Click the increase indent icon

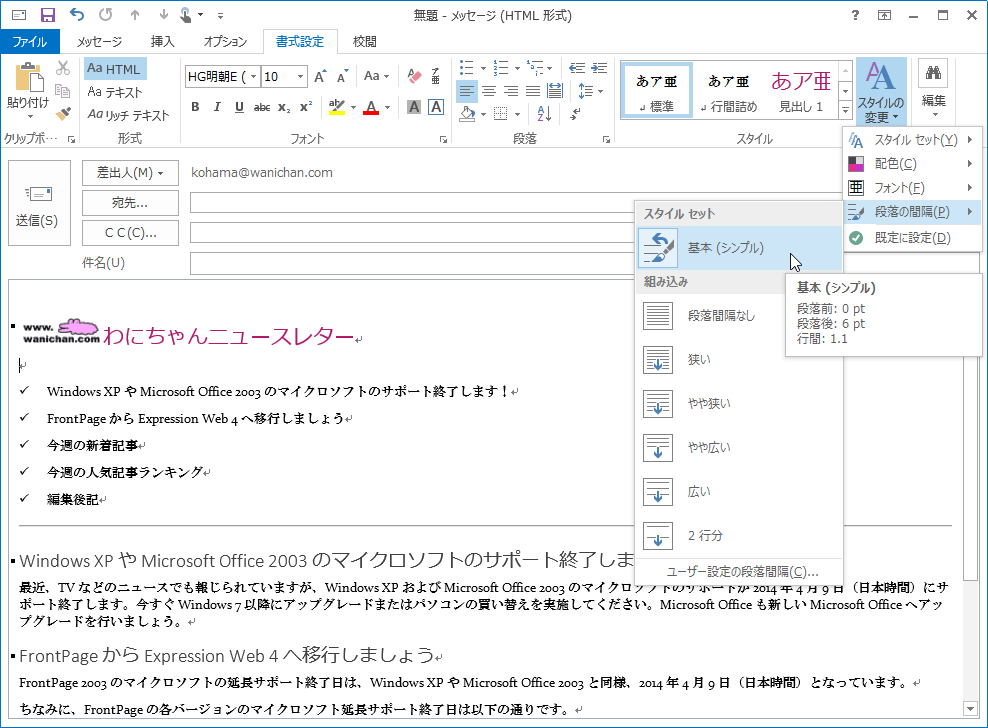tap(599, 67)
